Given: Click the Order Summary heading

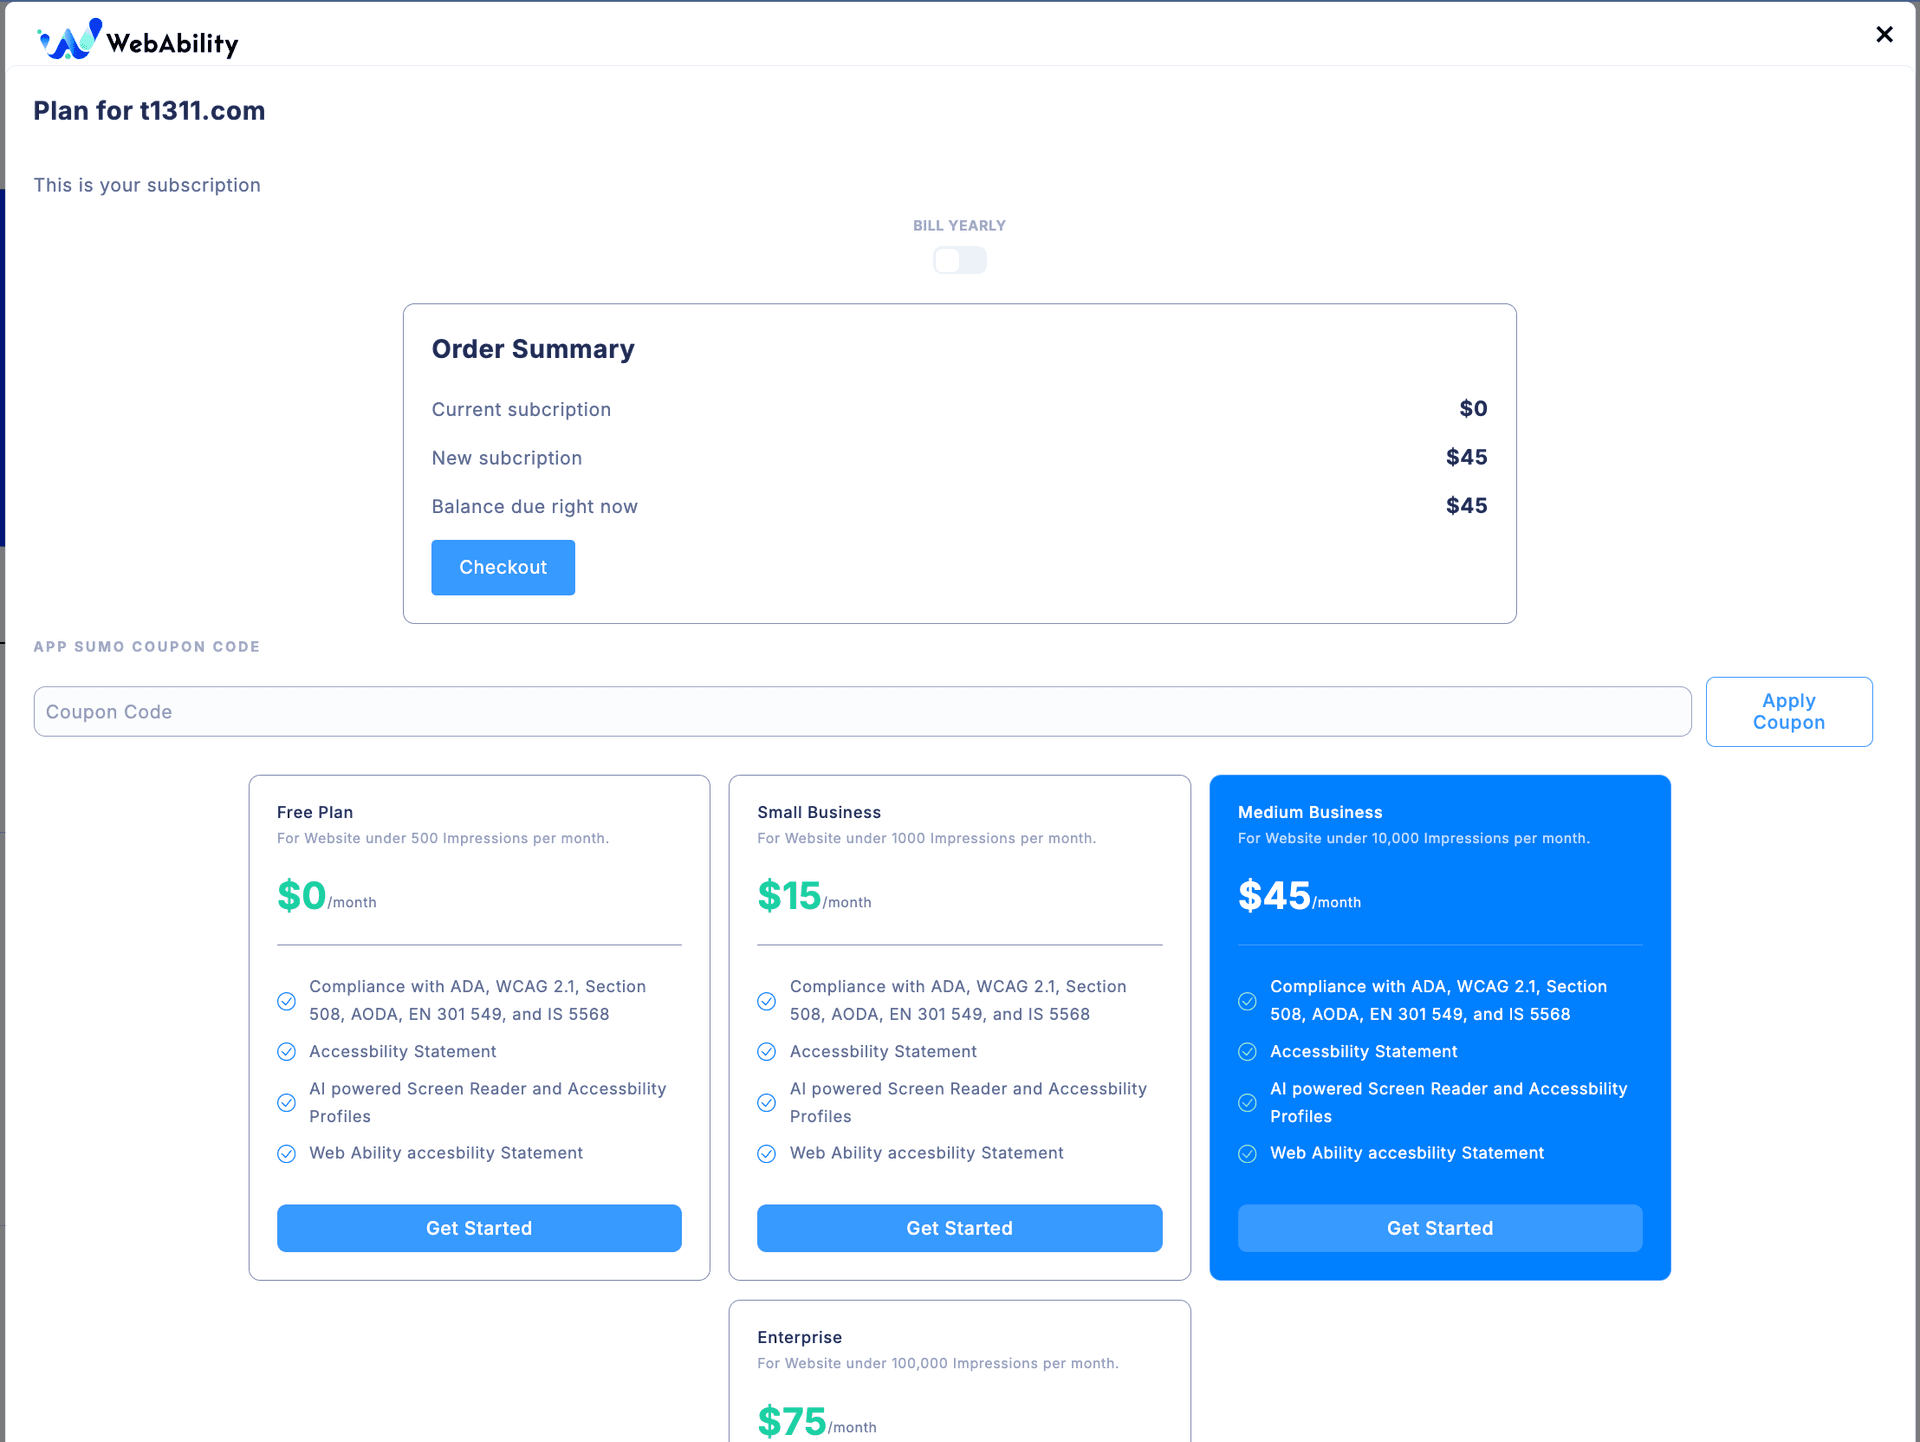Looking at the screenshot, I should 533,349.
